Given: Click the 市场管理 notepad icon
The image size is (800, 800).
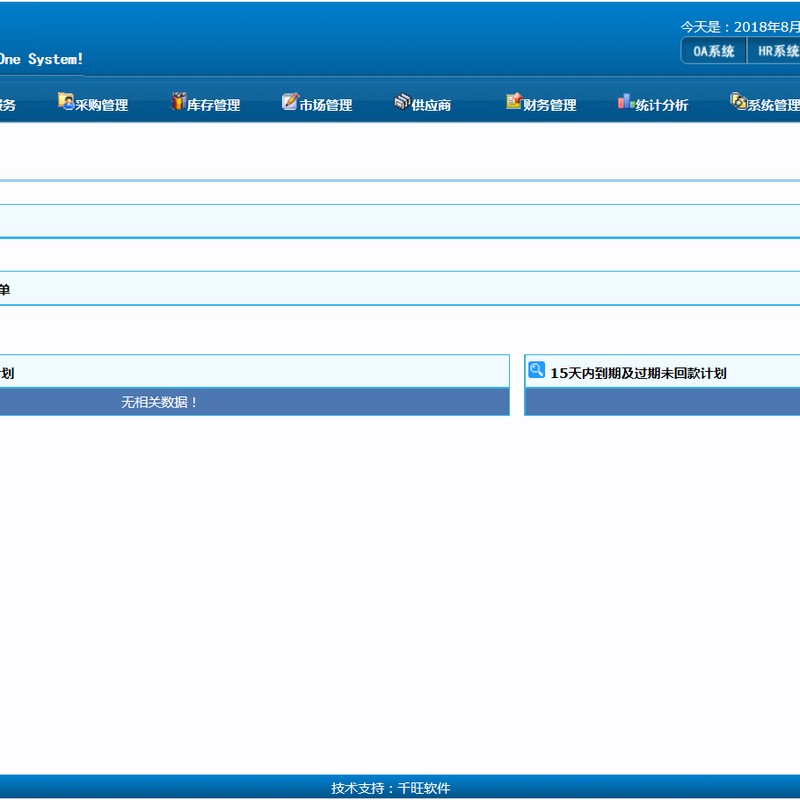Looking at the screenshot, I should pos(290,101).
